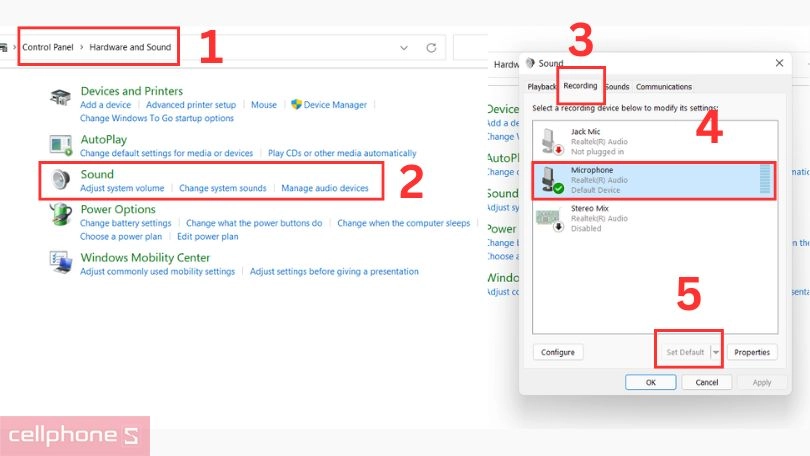
Task: Open the Communications tab
Action: (x=663, y=87)
